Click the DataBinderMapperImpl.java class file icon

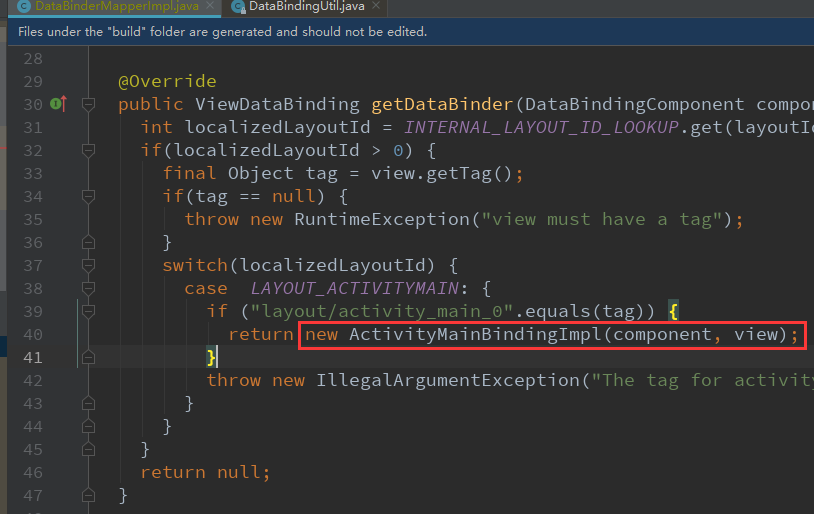click(x=24, y=6)
